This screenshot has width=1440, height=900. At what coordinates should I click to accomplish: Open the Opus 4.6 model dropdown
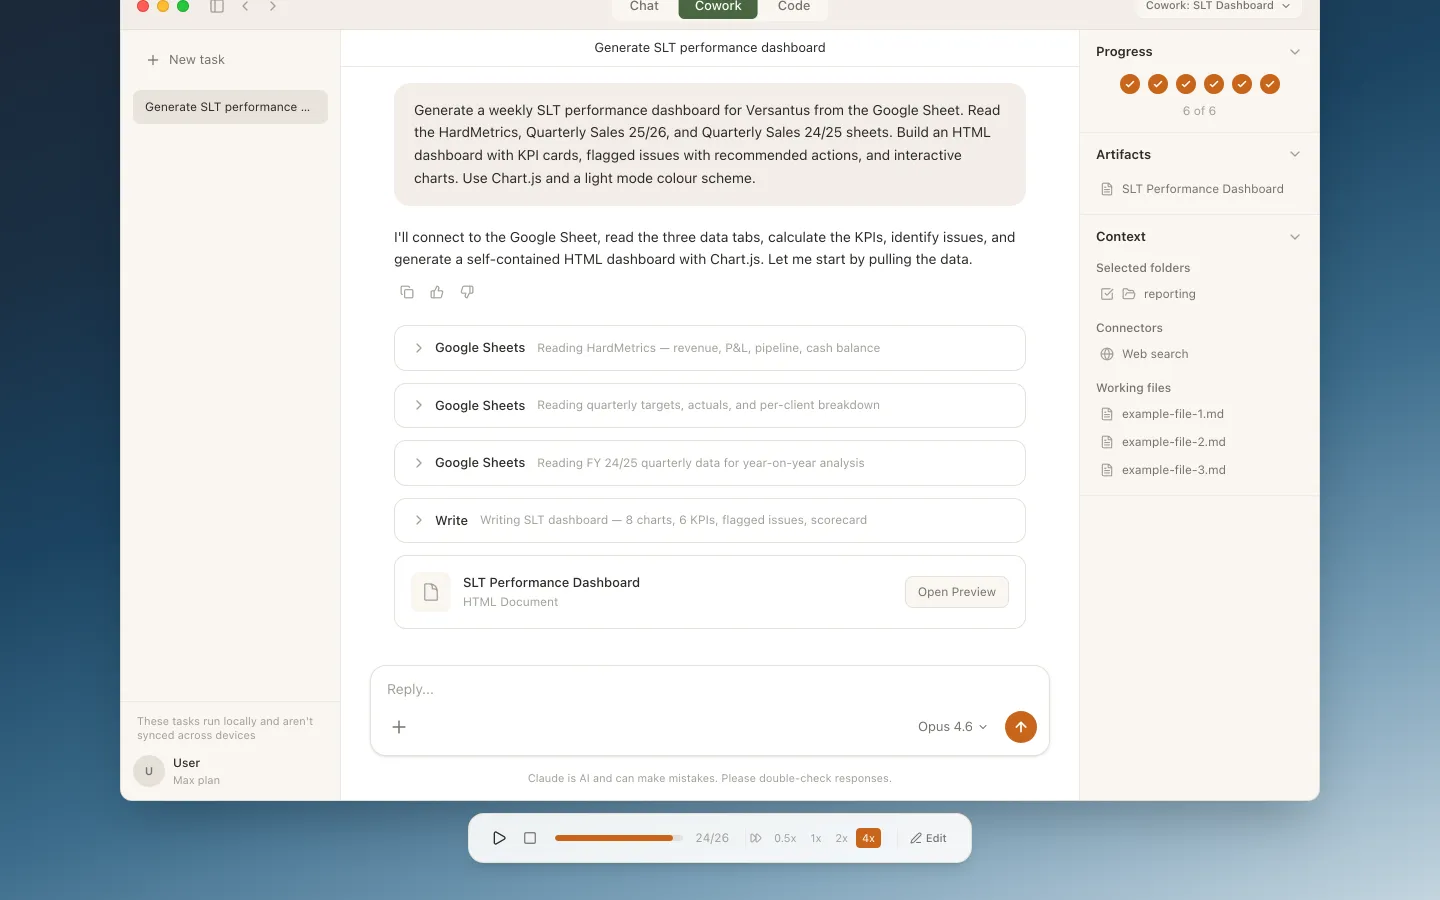(x=951, y=727)
